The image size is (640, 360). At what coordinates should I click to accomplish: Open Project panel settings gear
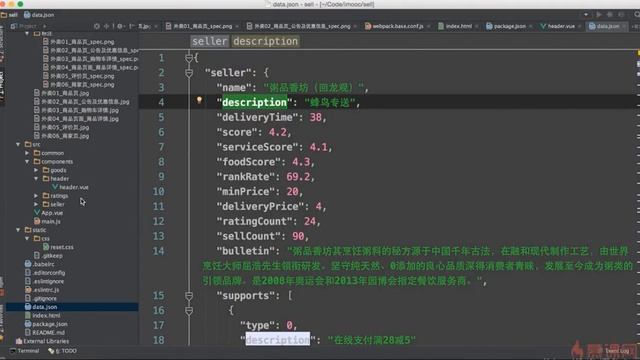coord(120,26)
